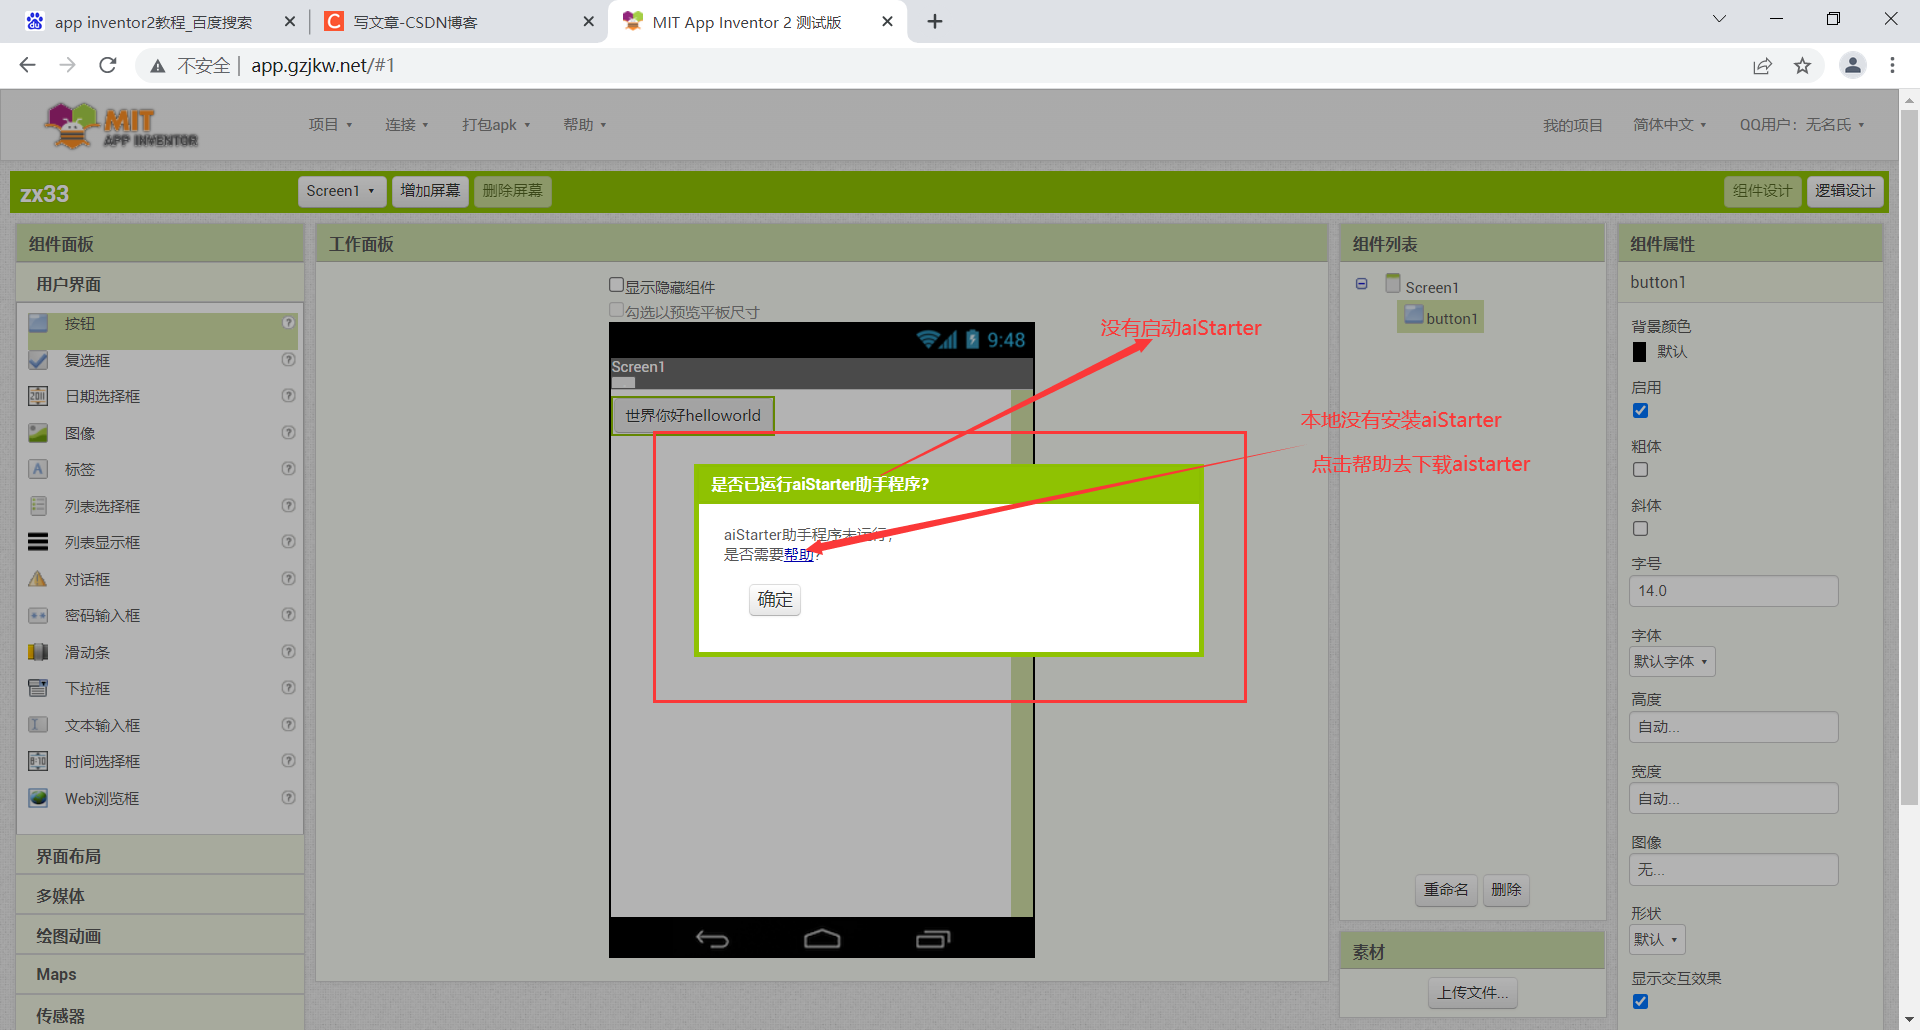Screen dimensions: 1920x1030
Task: Open the 帮助 menu
Action: 584,124
